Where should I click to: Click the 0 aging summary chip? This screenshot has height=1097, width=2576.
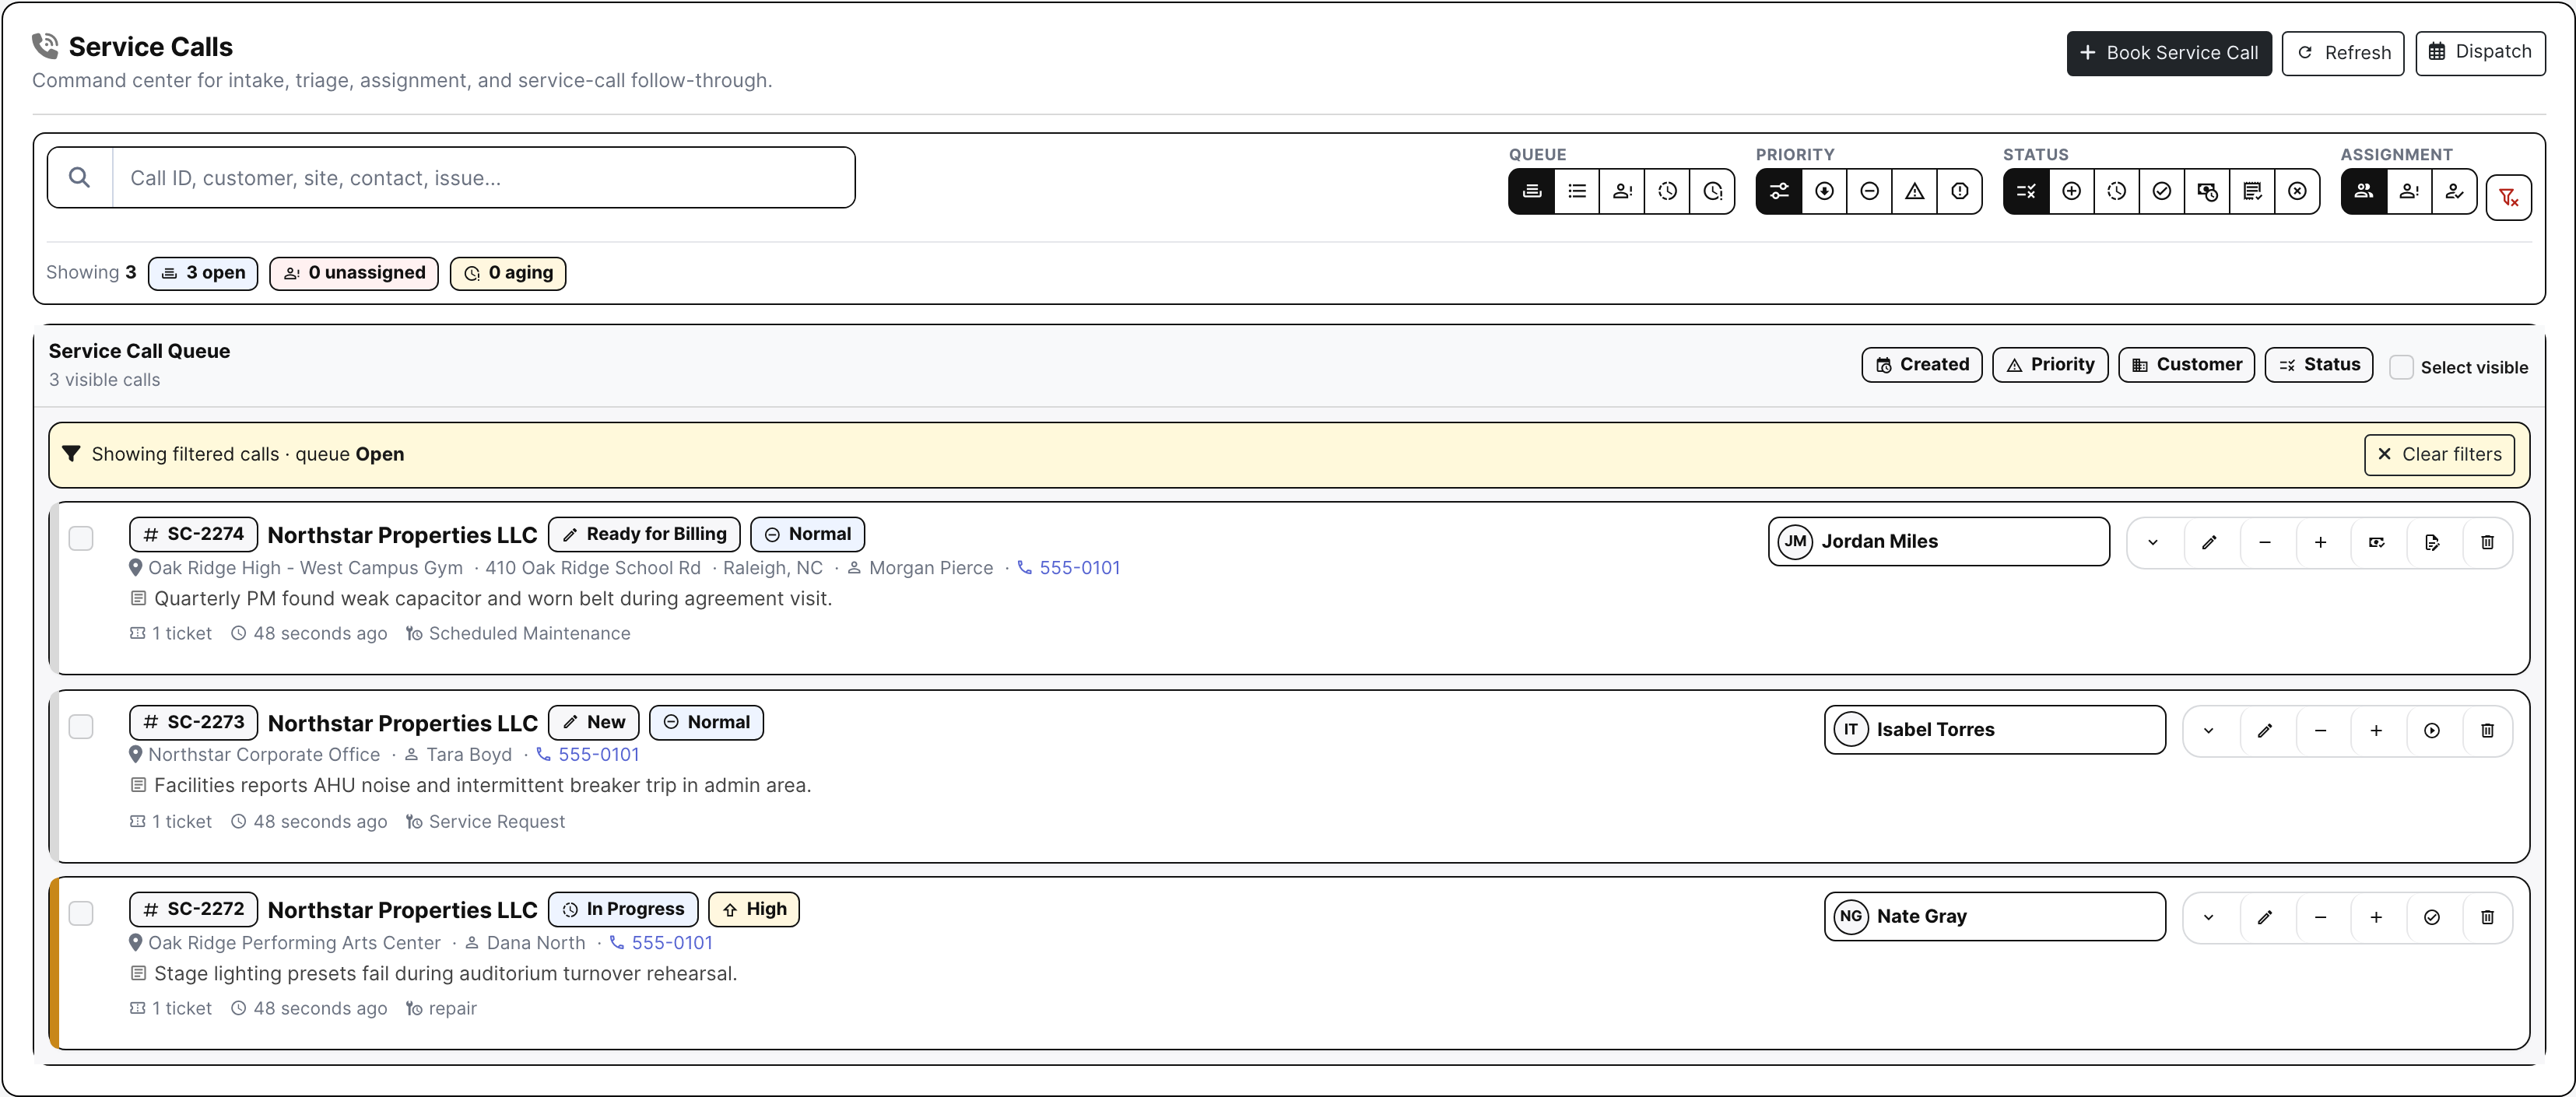tap(508, 273)
